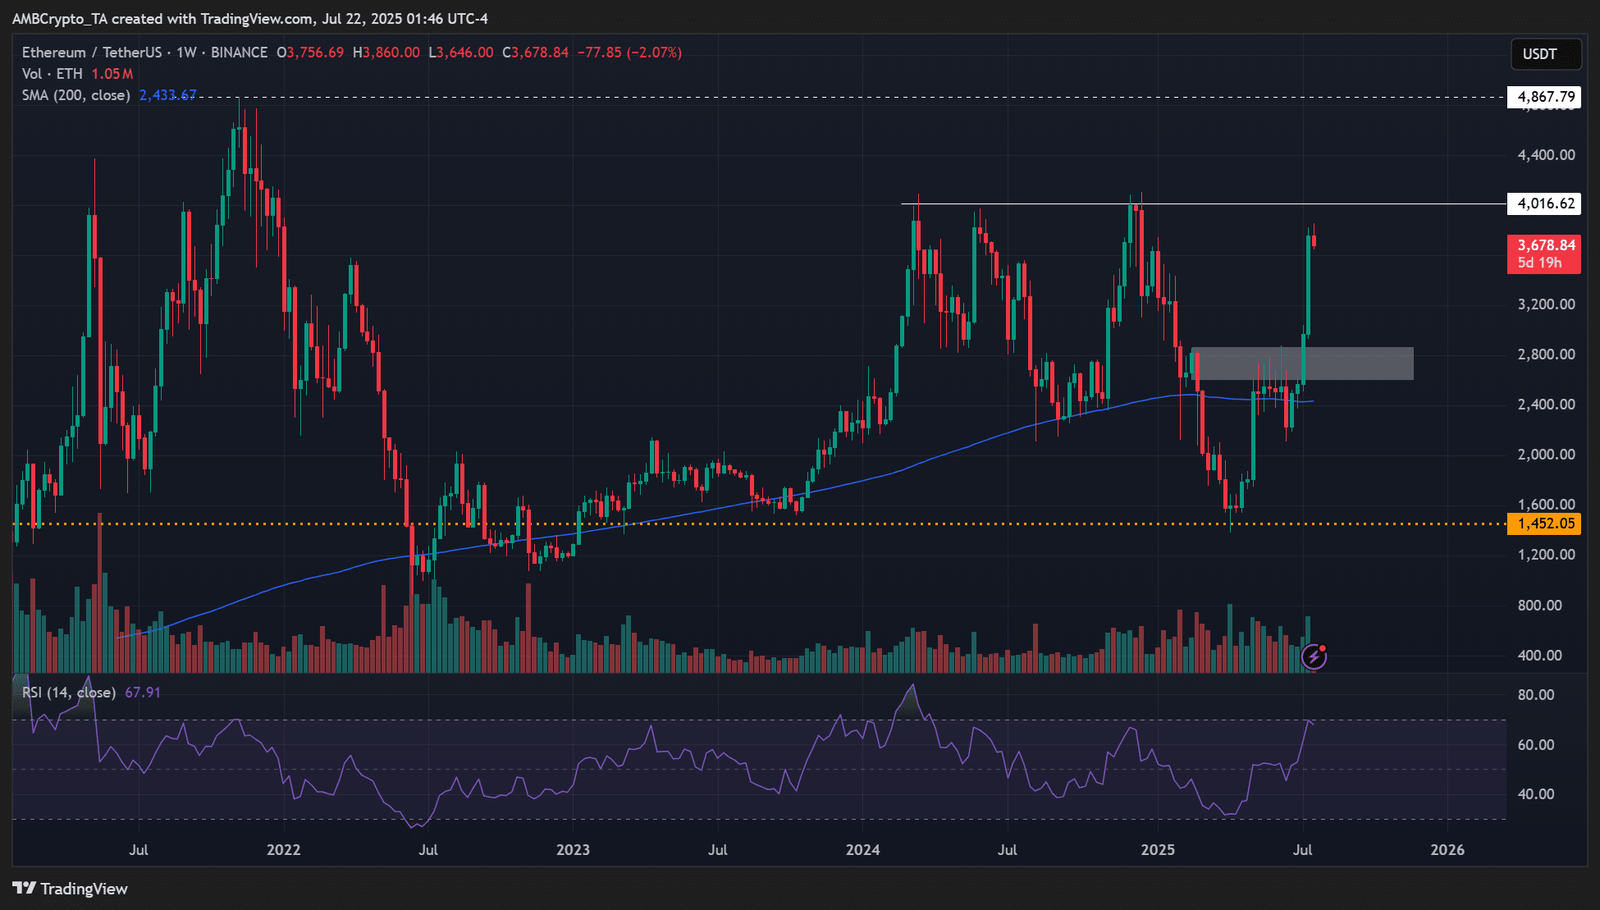Click the orange 1,452.05 support label
The height and width of the screenshot is (910, 1600).
[x=1544, y=523]
